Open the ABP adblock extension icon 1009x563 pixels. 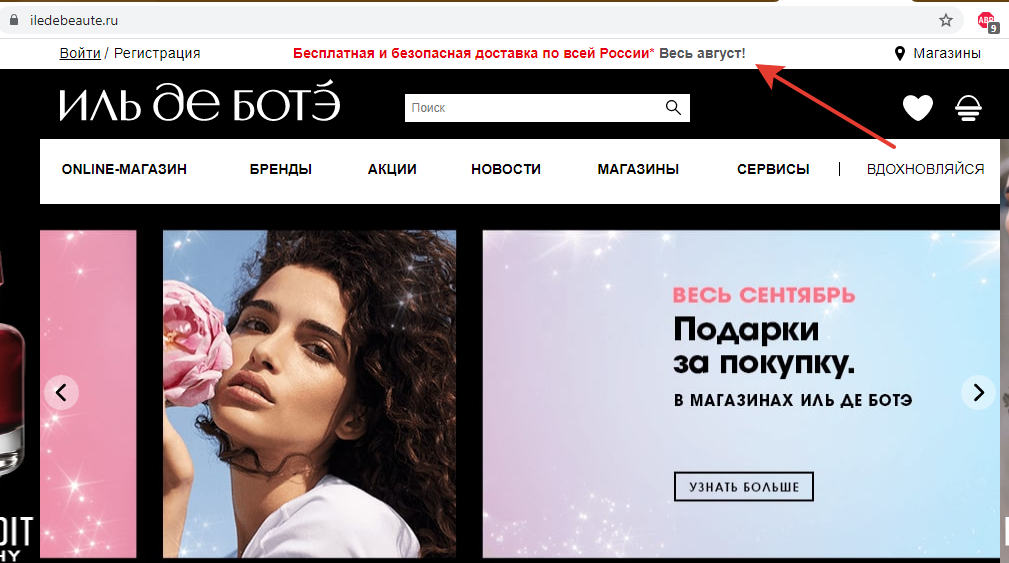tap(987, 22)
